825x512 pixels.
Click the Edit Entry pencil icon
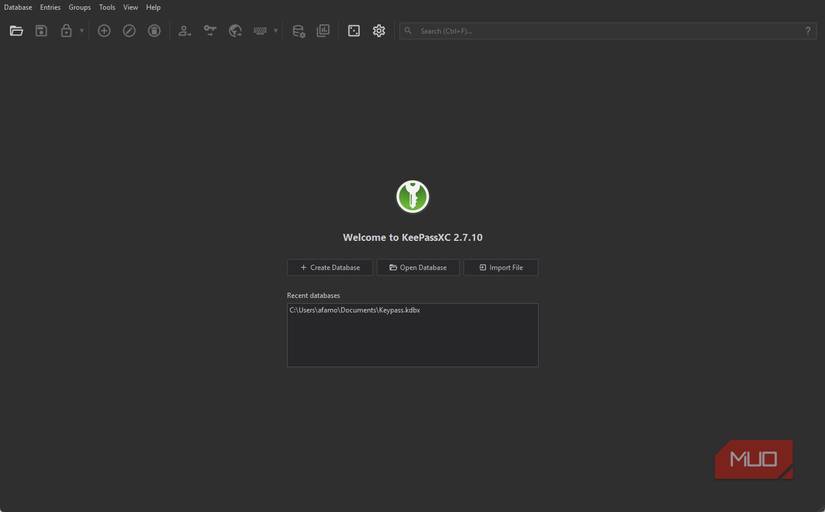point(129,31)
